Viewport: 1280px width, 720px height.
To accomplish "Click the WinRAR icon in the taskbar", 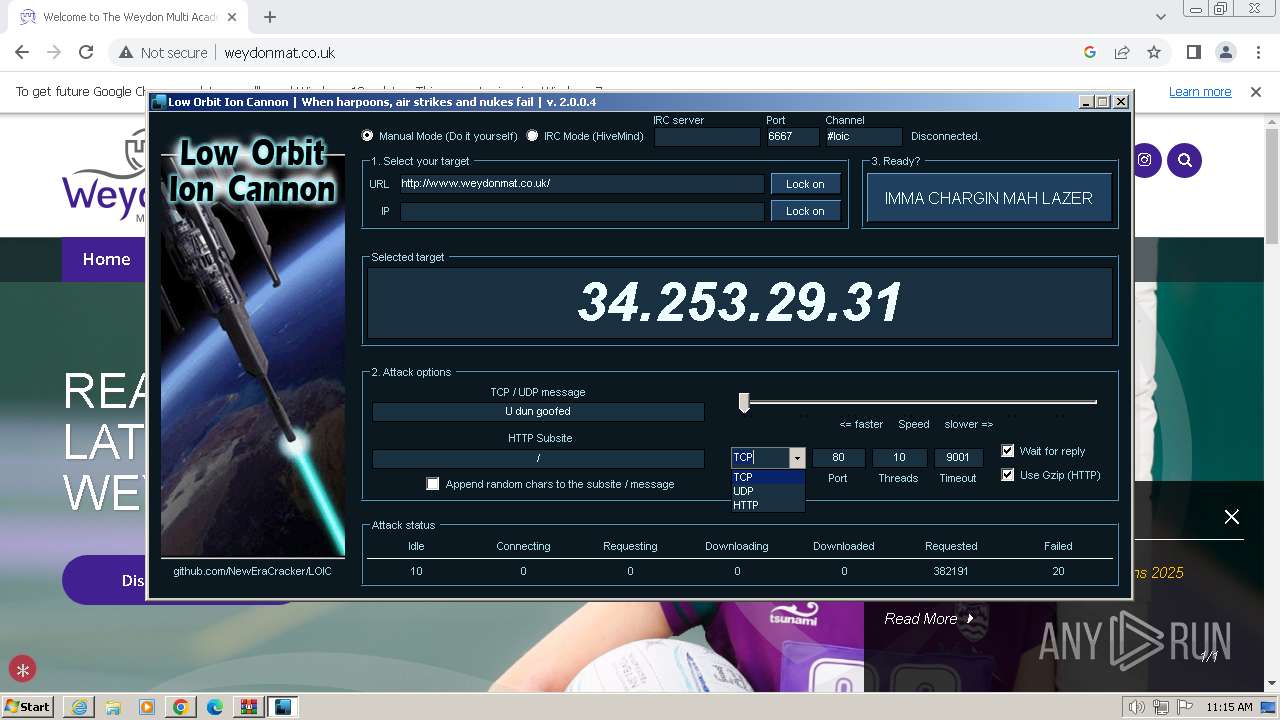I will tap(249, 707).
